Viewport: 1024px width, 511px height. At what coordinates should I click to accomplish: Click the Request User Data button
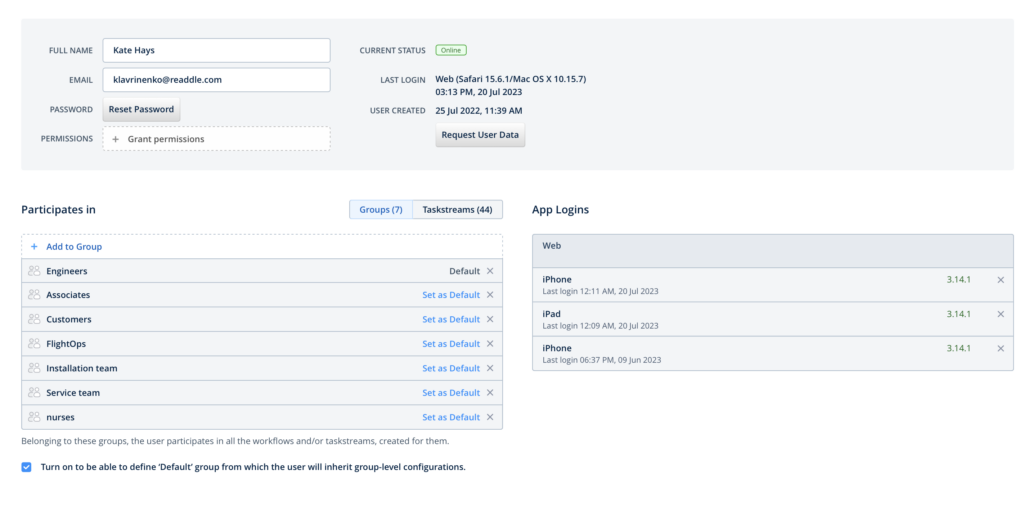tap(480, 135)
